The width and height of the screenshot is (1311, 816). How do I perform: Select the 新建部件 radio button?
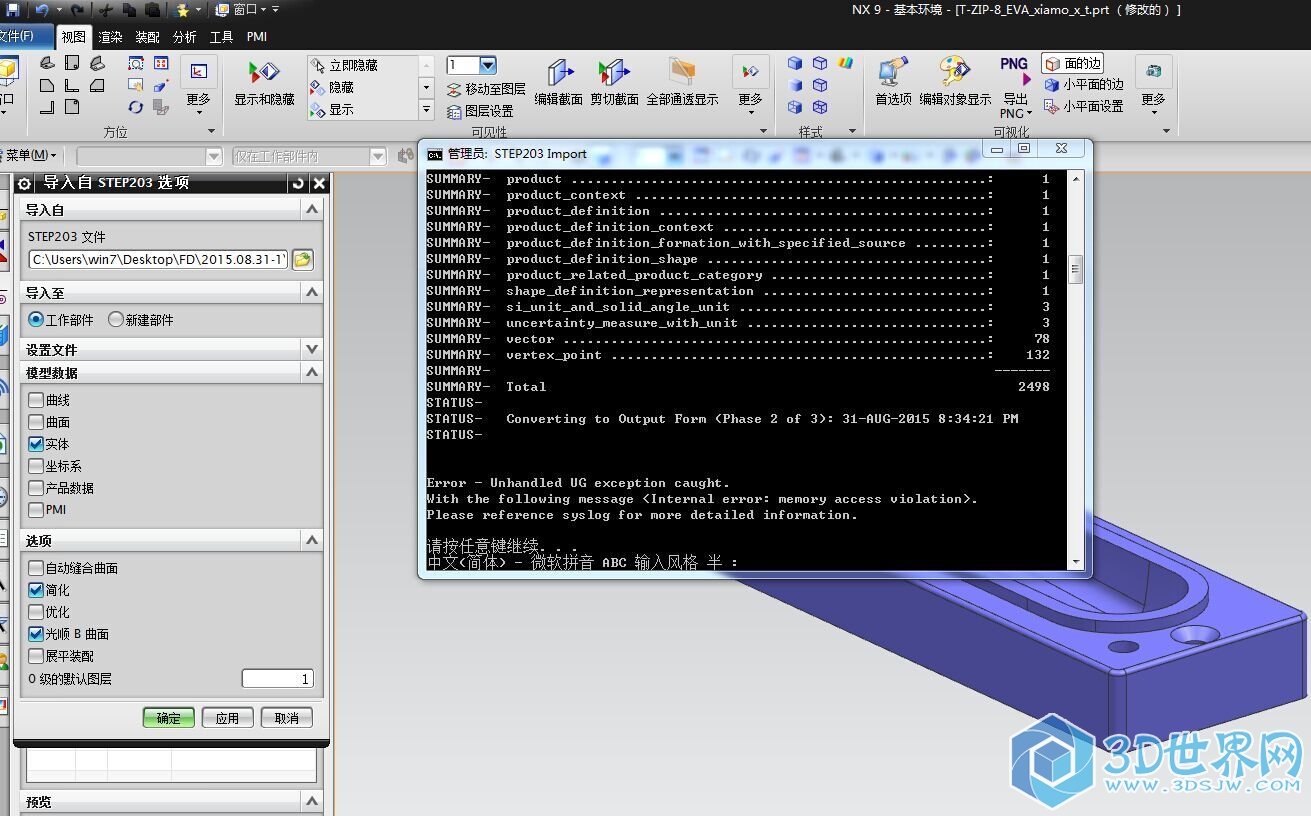pos(116,320)
